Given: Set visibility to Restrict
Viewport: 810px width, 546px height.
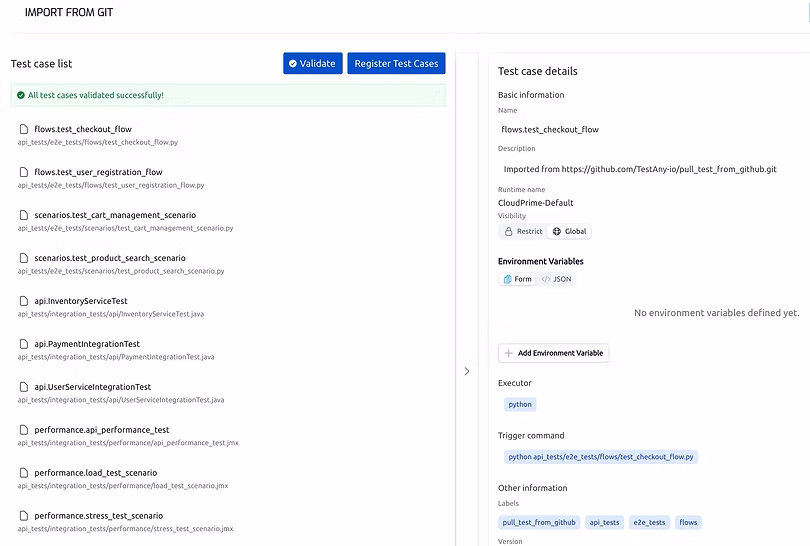Looking at the screenshot, I should tap(523, 231).
